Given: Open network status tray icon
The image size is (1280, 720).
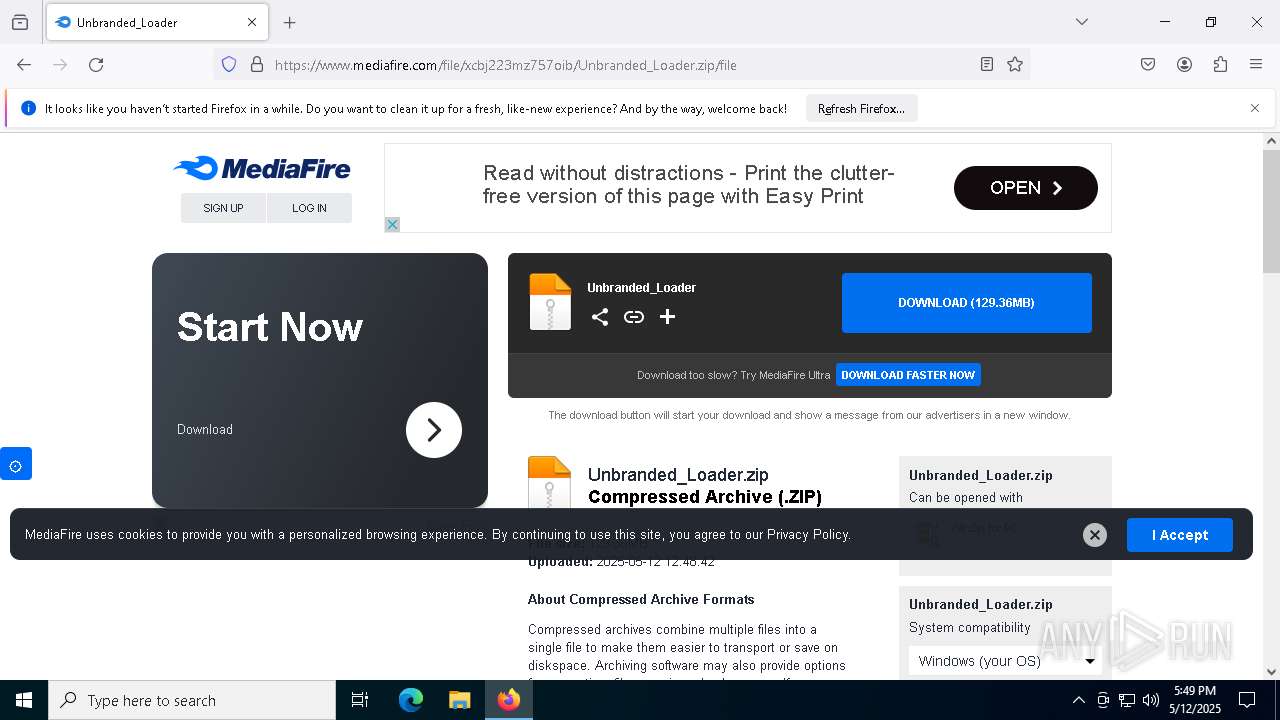Looking at the screenshot, I should (1127, 700).
